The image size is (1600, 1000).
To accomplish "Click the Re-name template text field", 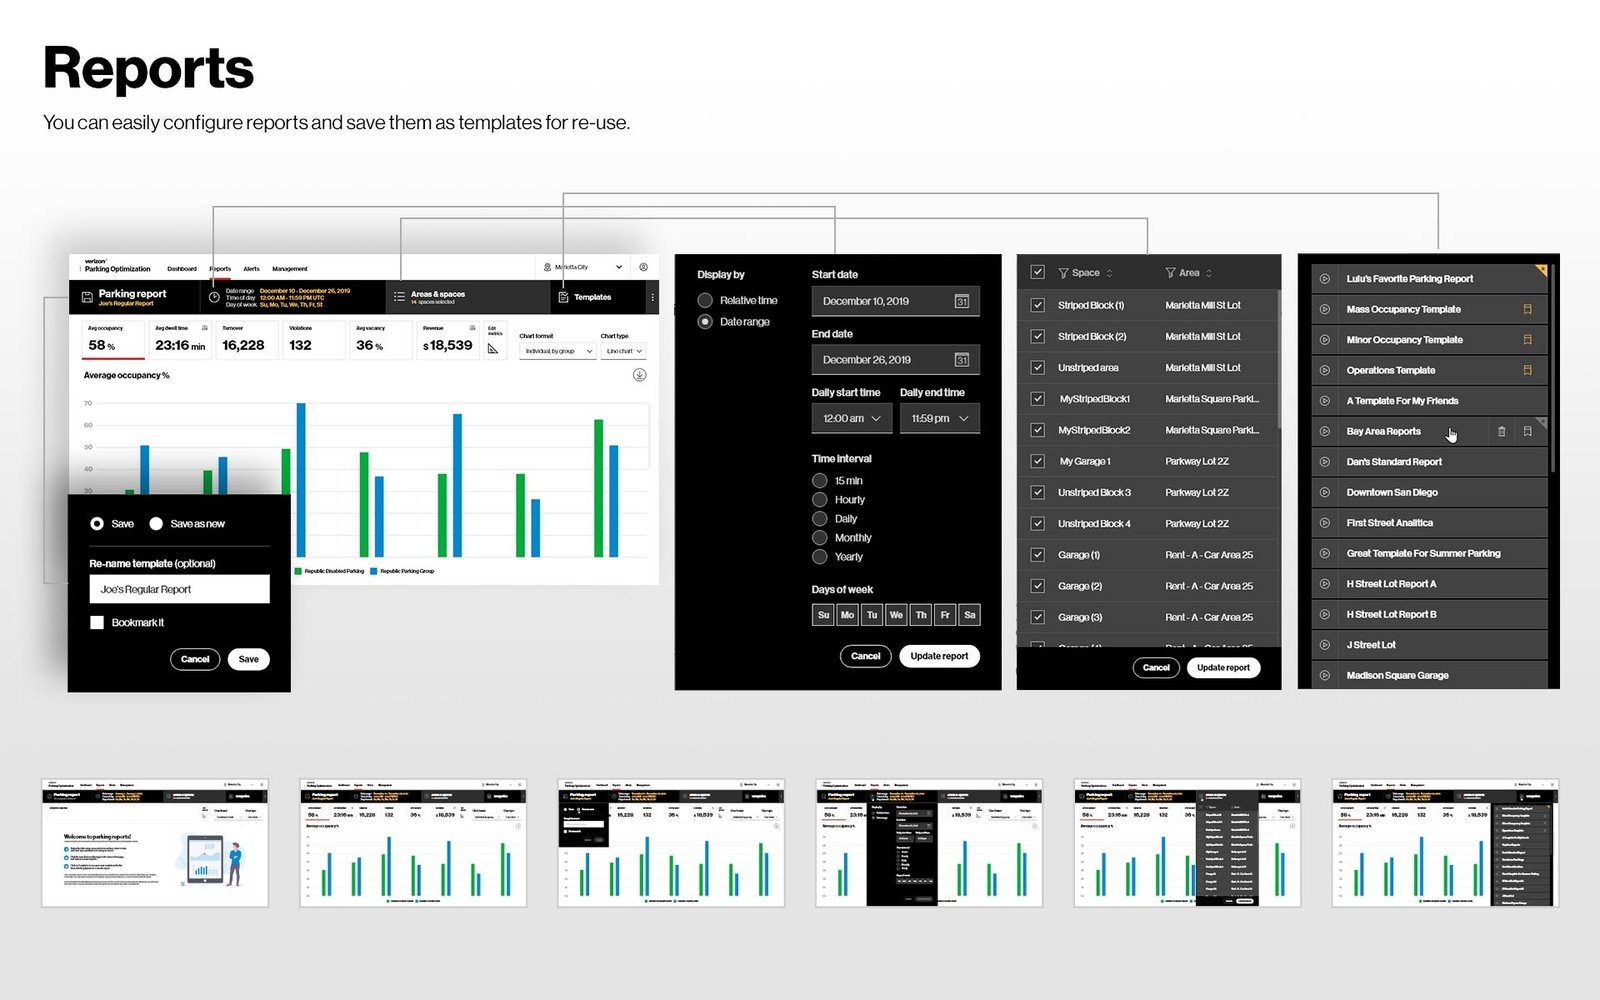I will (179, 589).
